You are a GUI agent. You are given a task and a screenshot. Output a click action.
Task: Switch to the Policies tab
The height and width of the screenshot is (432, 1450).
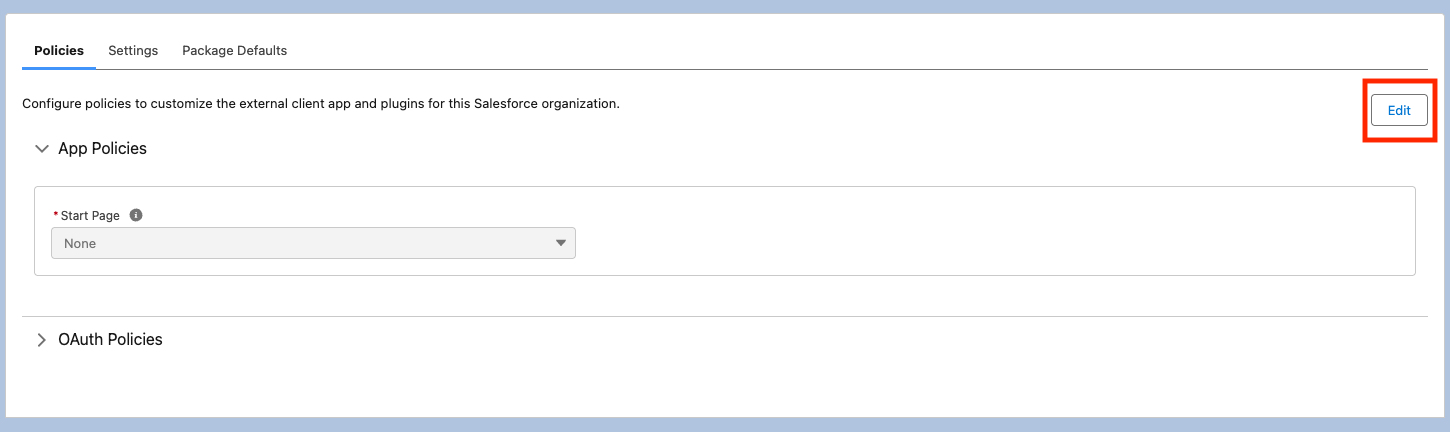pos(59,50)
